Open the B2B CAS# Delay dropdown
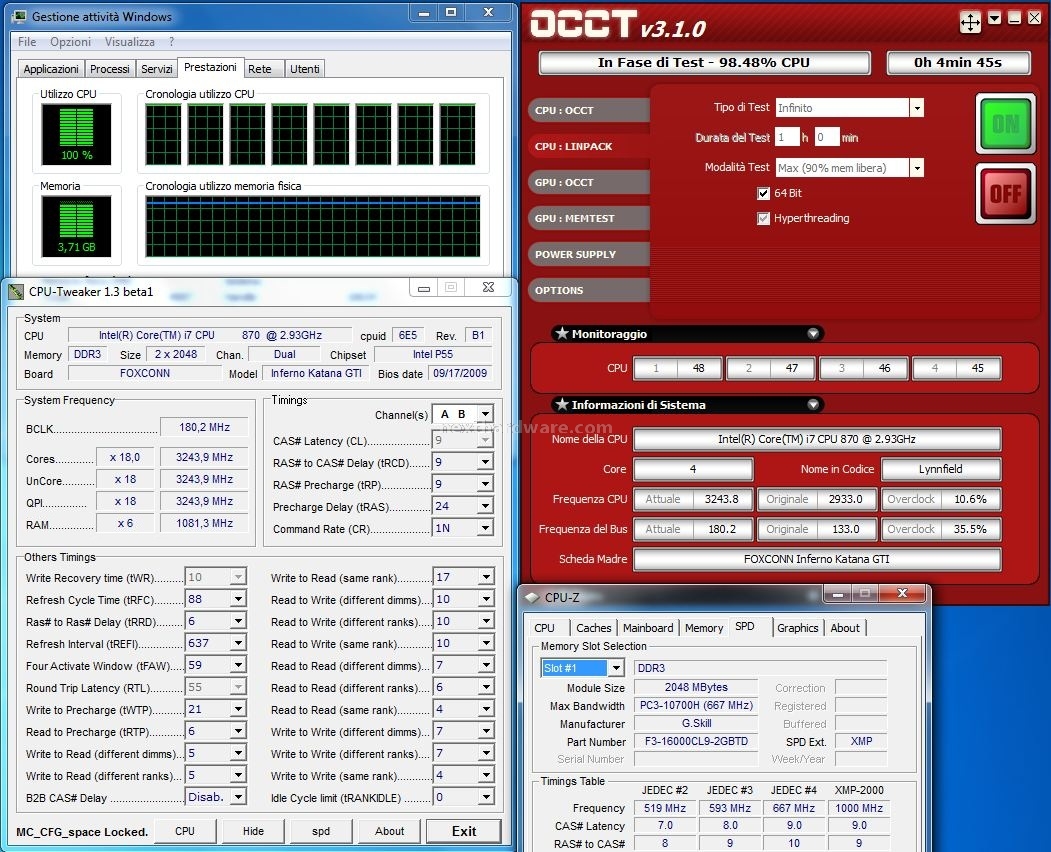This screenshot has width=1051, height=852. pyautogui.click(x=238, y=797)
